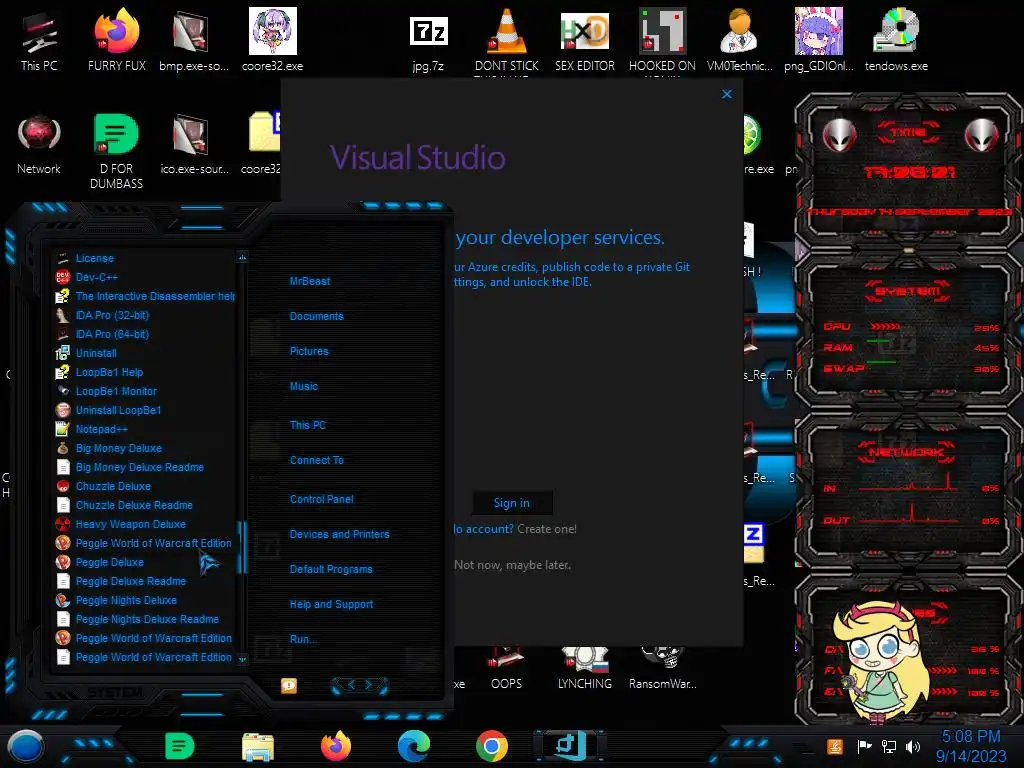
Task: Open the Network desktop icon
Action: (39, 144)
